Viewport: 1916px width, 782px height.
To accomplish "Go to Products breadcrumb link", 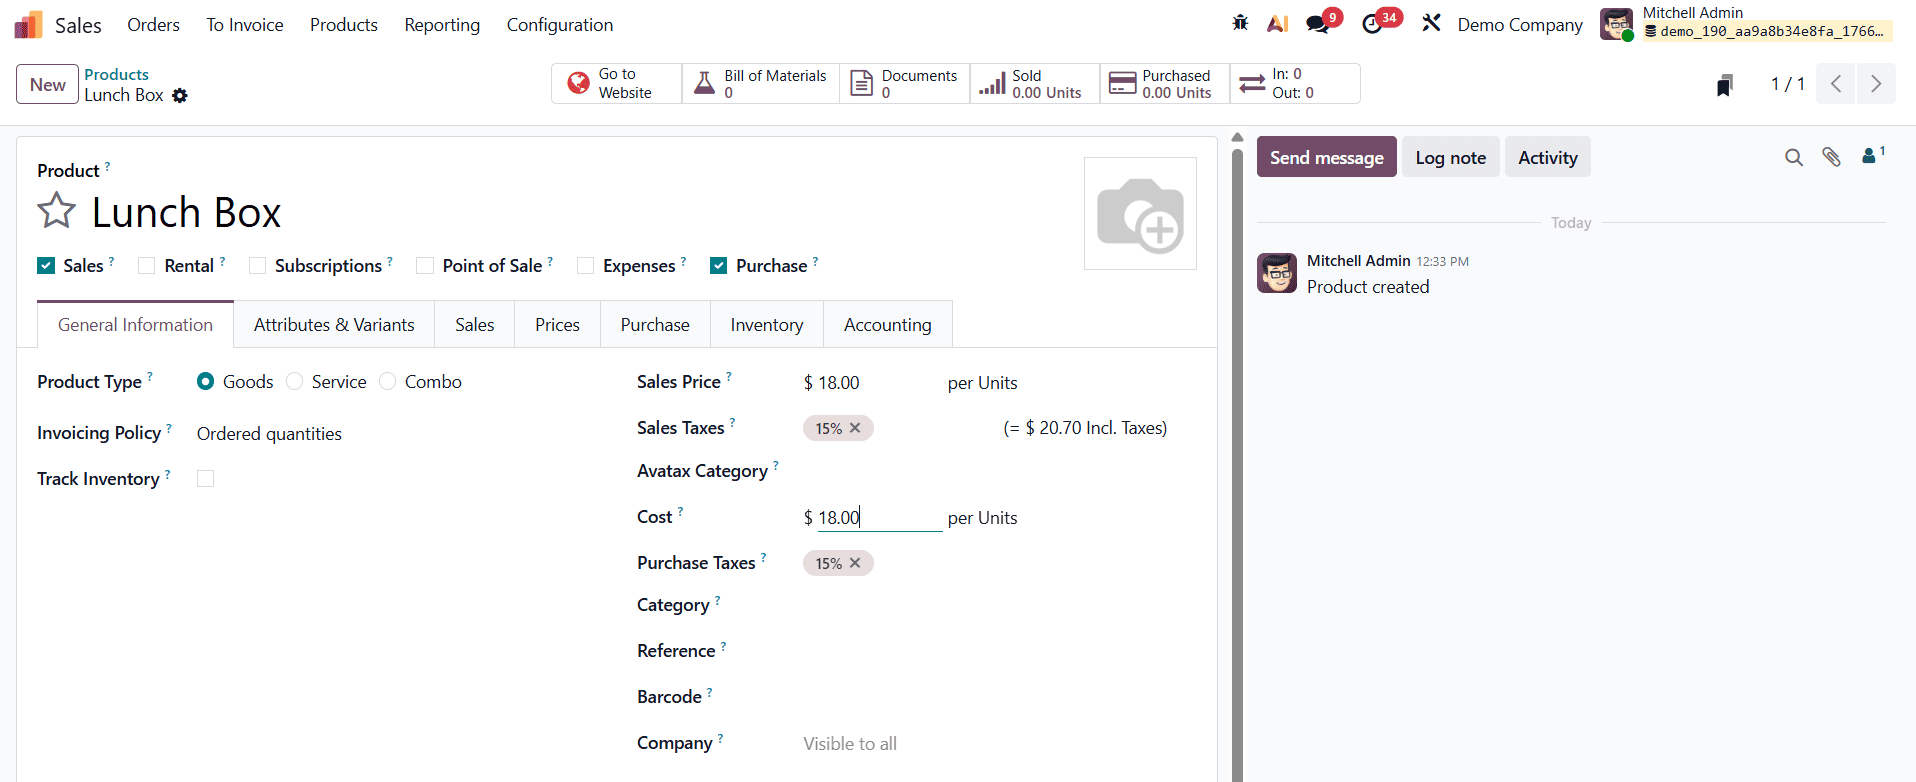I will (x=116, y=74).
